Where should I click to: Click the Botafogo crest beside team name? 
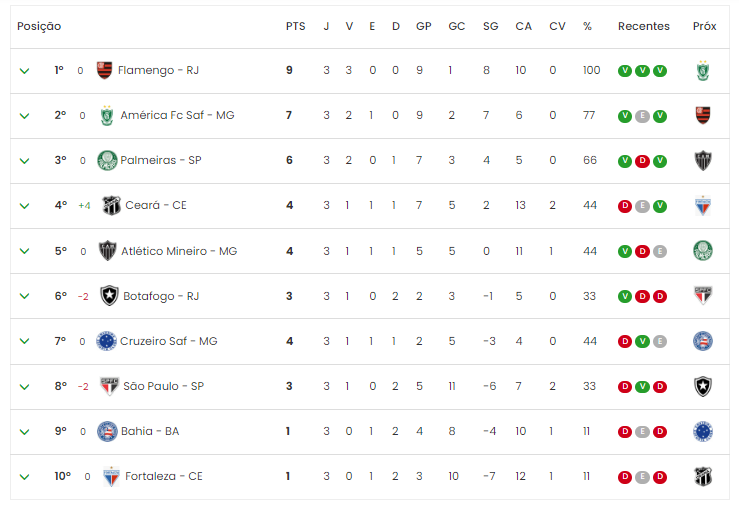pyautogui.click(x=110, y=296)
